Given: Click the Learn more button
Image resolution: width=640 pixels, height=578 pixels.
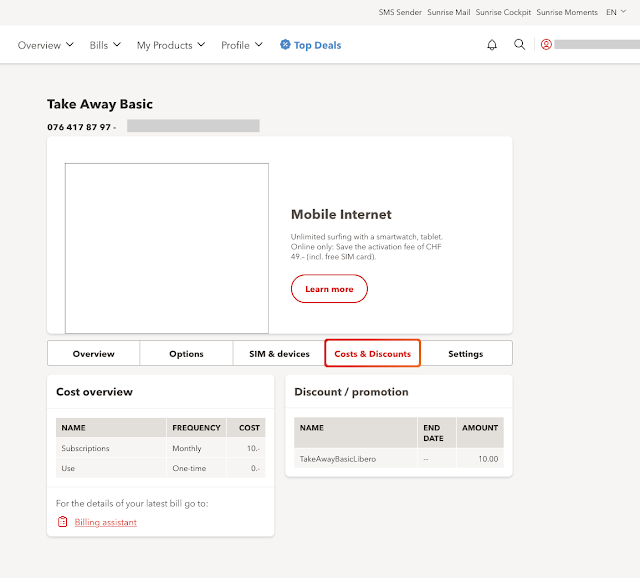Looking at the screenshot, I should point(329,289).
